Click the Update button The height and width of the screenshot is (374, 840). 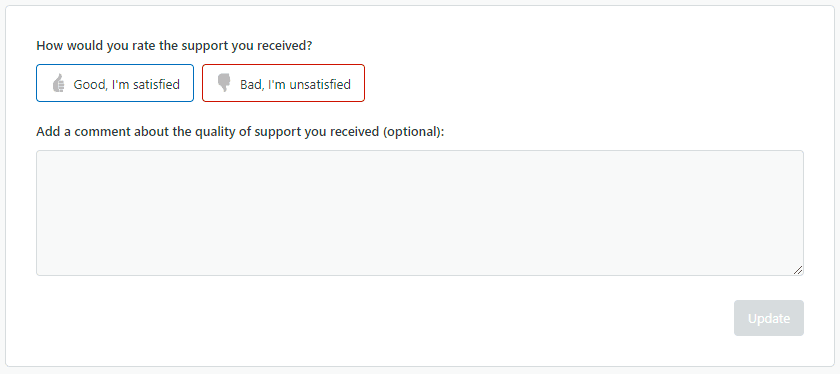[769, 318]
